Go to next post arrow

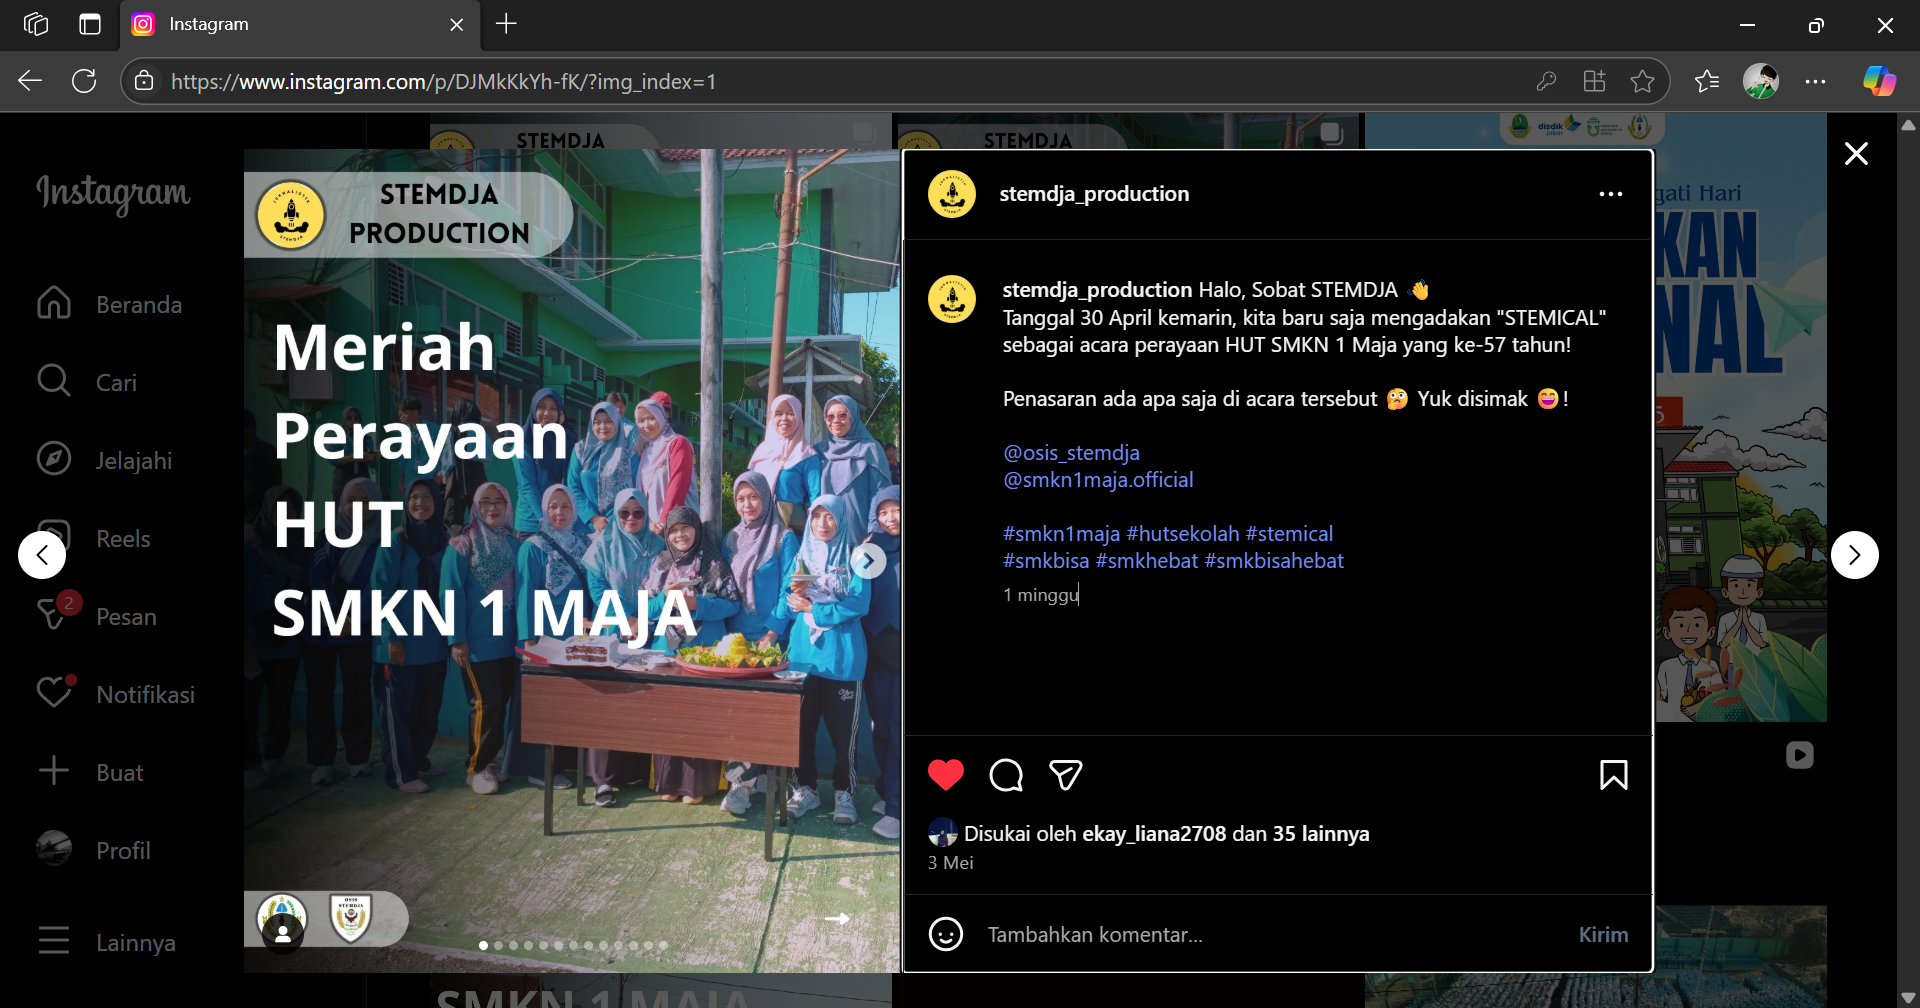[x=1855, y=555]
